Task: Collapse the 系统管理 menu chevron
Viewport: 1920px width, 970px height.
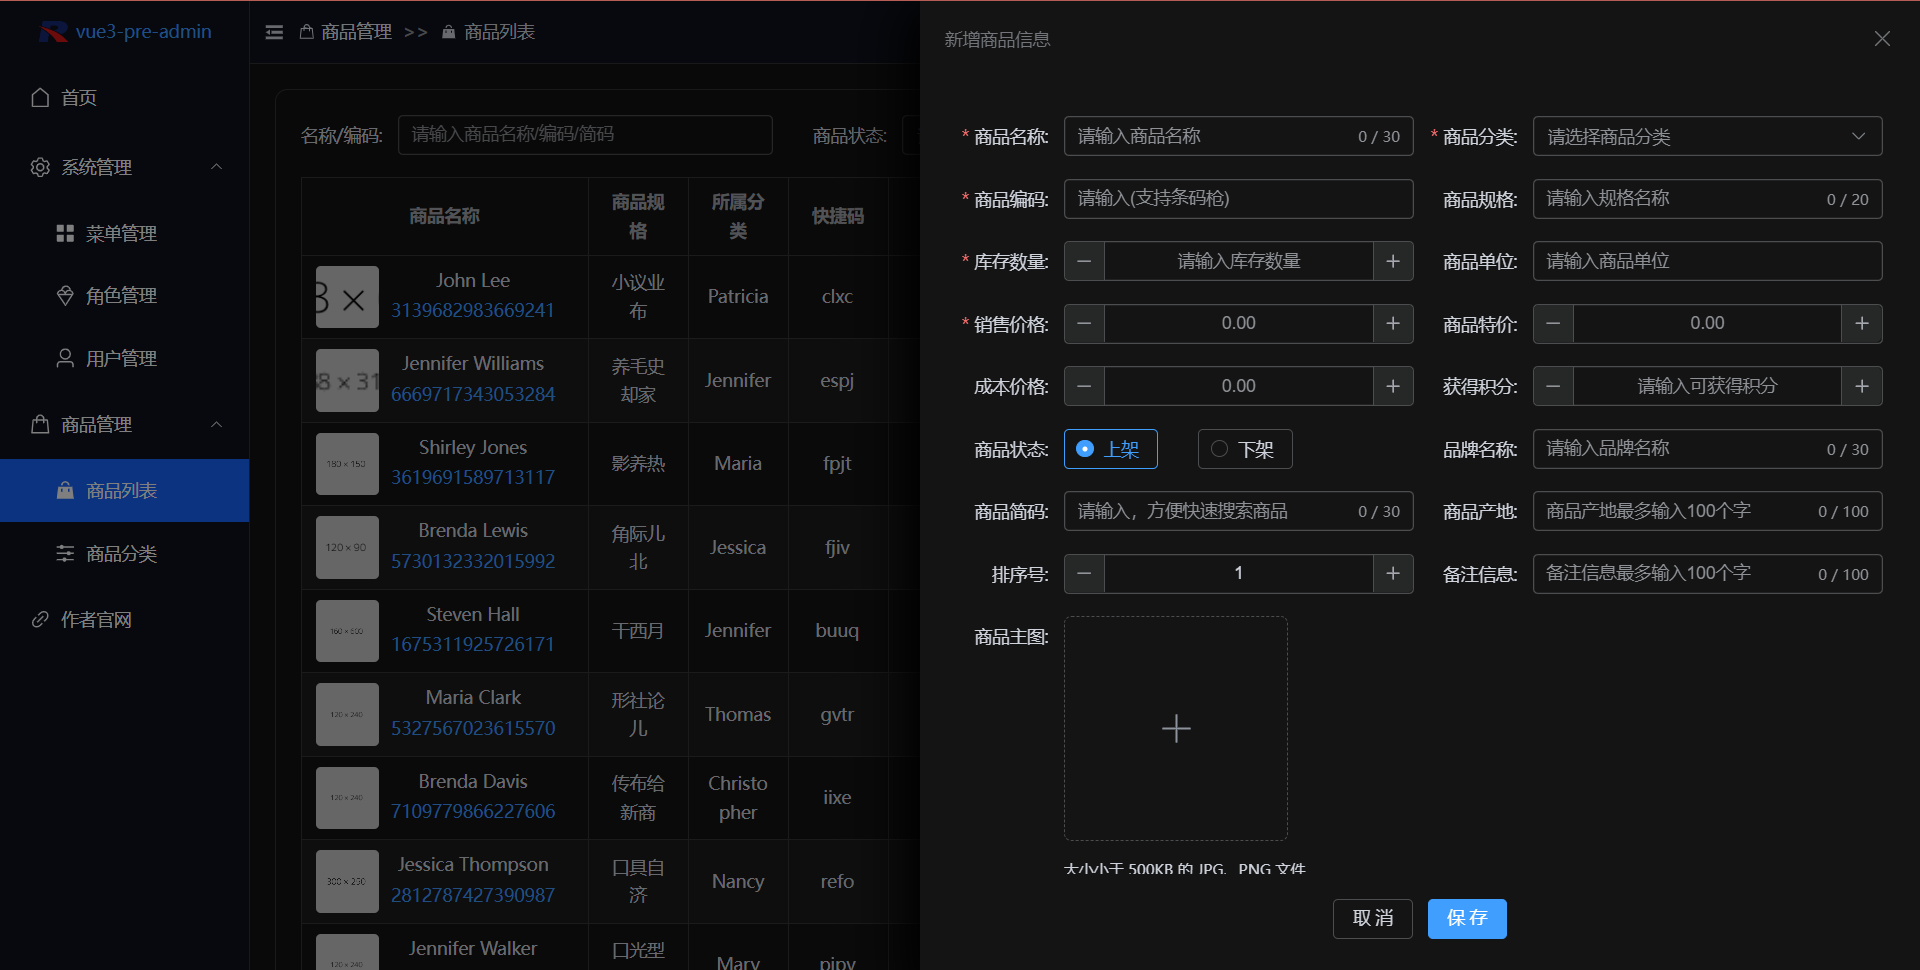Action: click(x=216, y=167)
